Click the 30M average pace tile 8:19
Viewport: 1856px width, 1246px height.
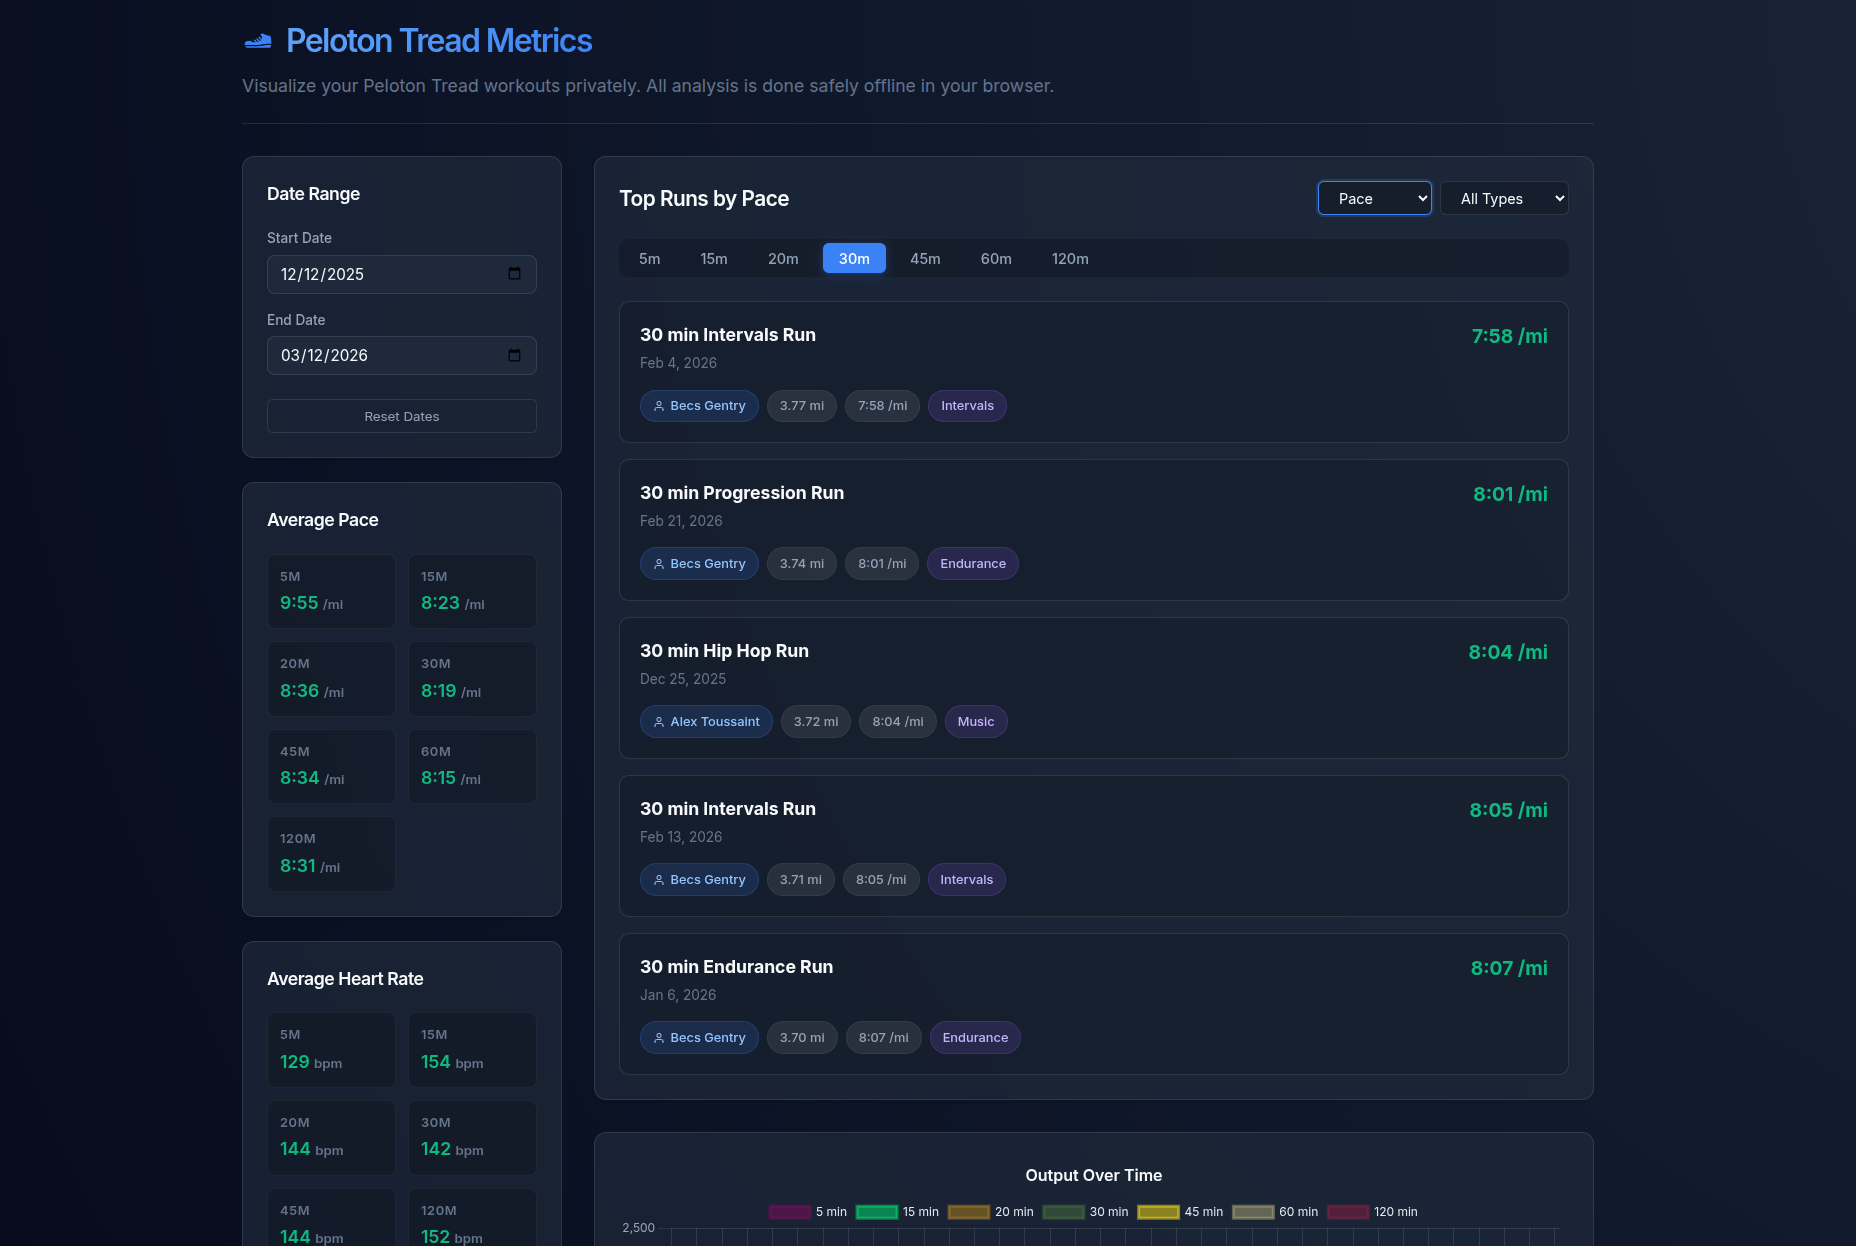coord(472,679)
